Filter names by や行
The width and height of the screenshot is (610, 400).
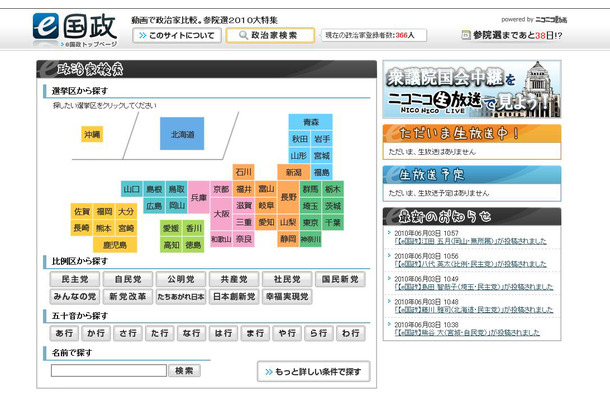pyautogui.click(x=287, y=333)
